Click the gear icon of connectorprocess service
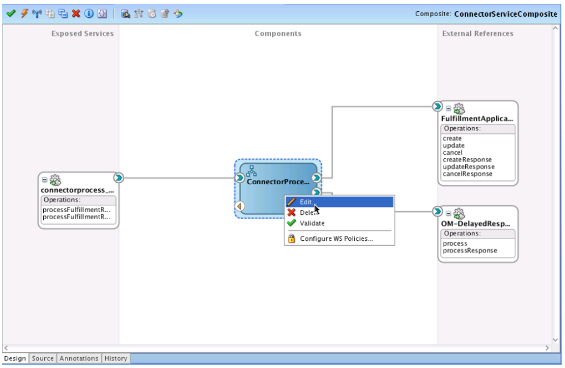 [x=55, y=180]
